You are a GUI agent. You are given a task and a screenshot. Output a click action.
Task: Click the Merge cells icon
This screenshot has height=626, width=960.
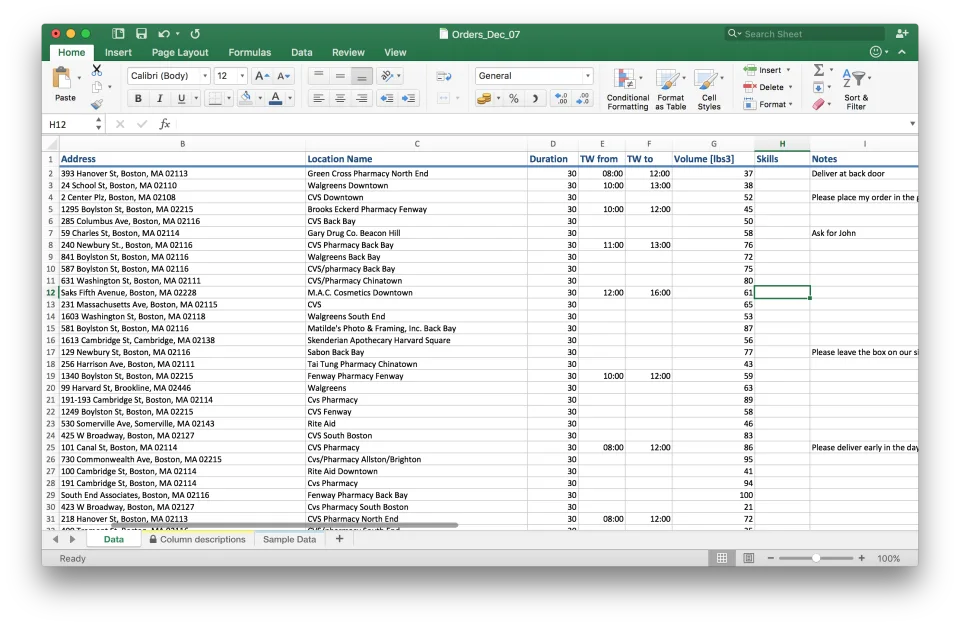coord(444,98)
